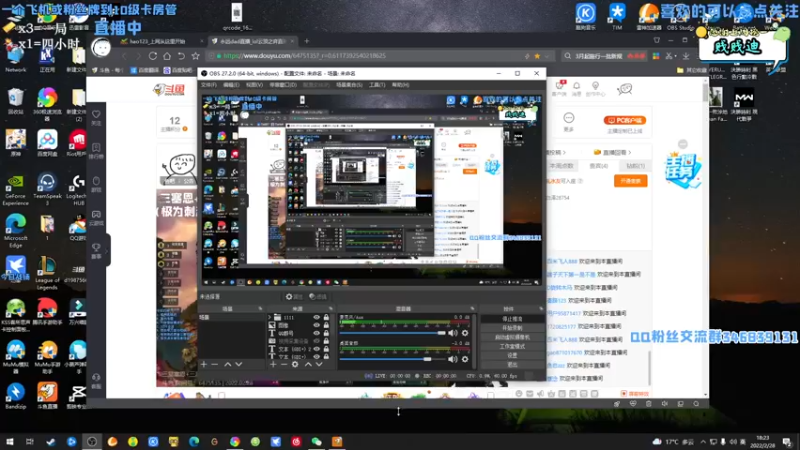Bookmark page with the star outline icon
800x450 pixels.
point(195,56)
